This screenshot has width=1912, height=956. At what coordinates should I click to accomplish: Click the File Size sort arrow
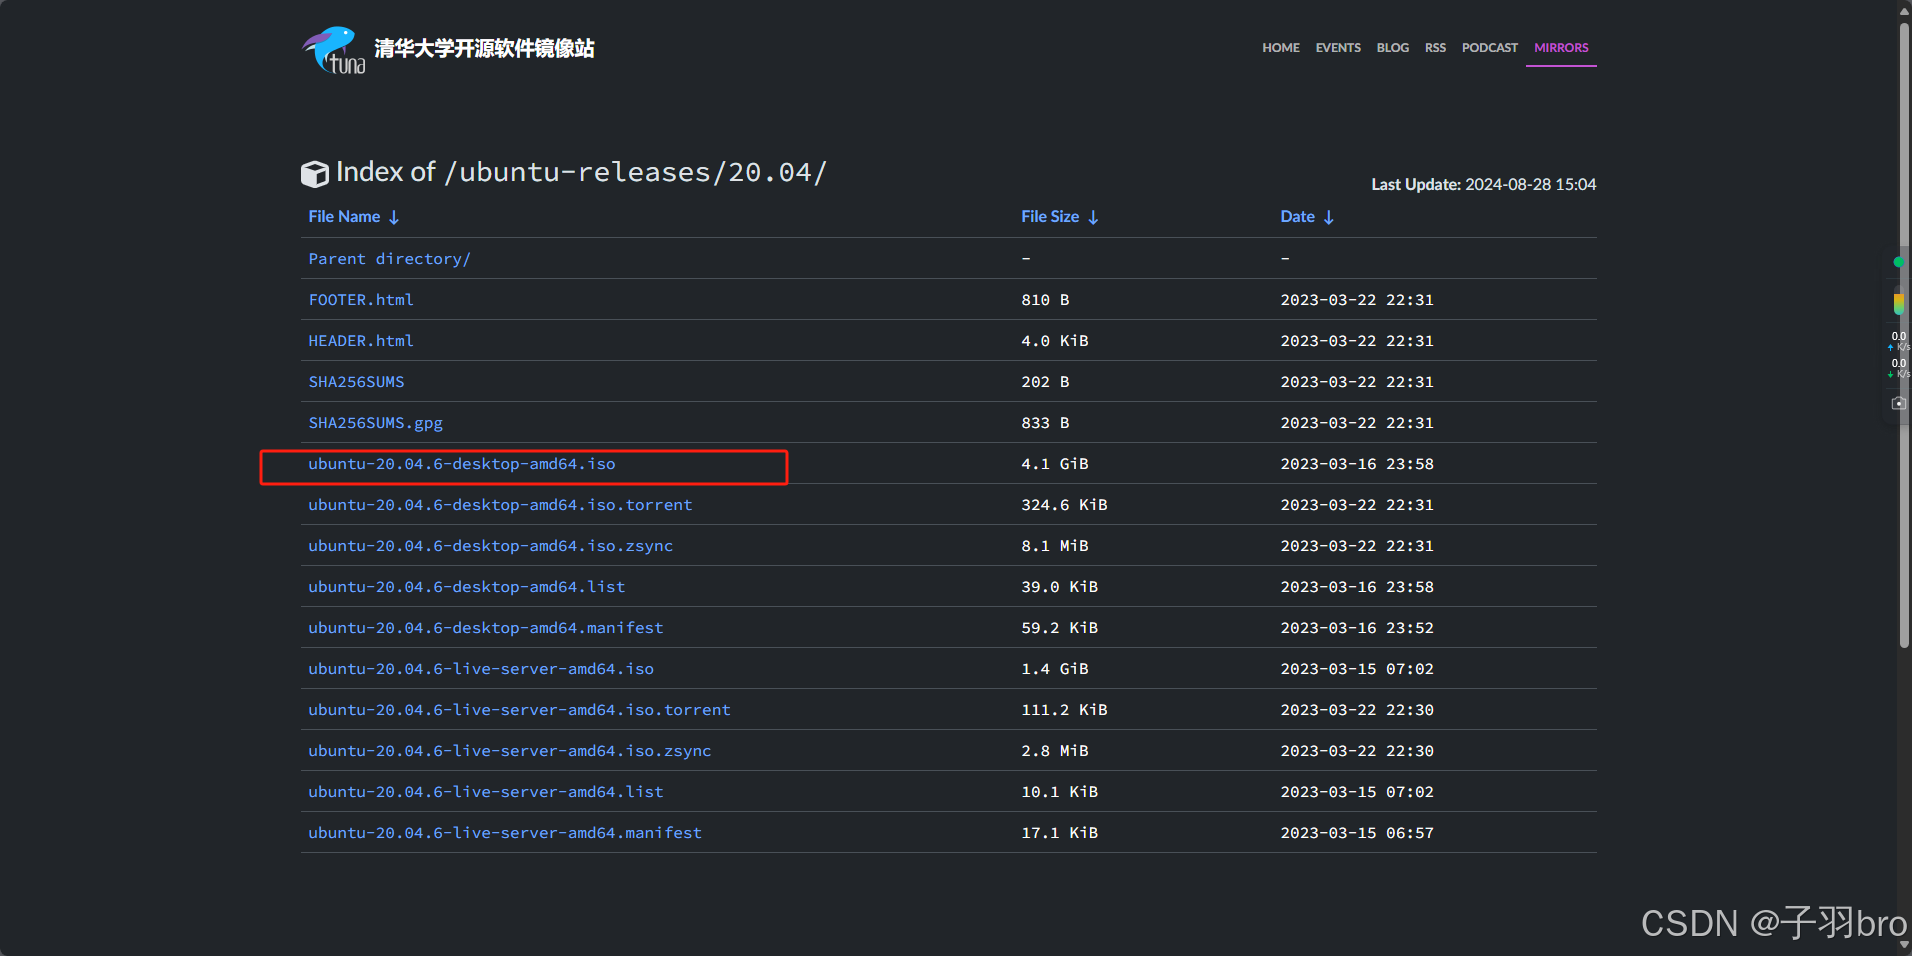click(x=1093, y=217)
